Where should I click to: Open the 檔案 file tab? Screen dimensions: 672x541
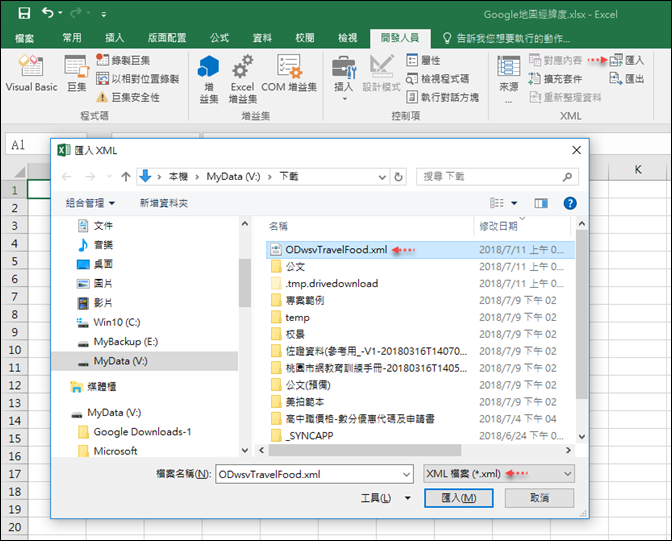coord(24,38)
